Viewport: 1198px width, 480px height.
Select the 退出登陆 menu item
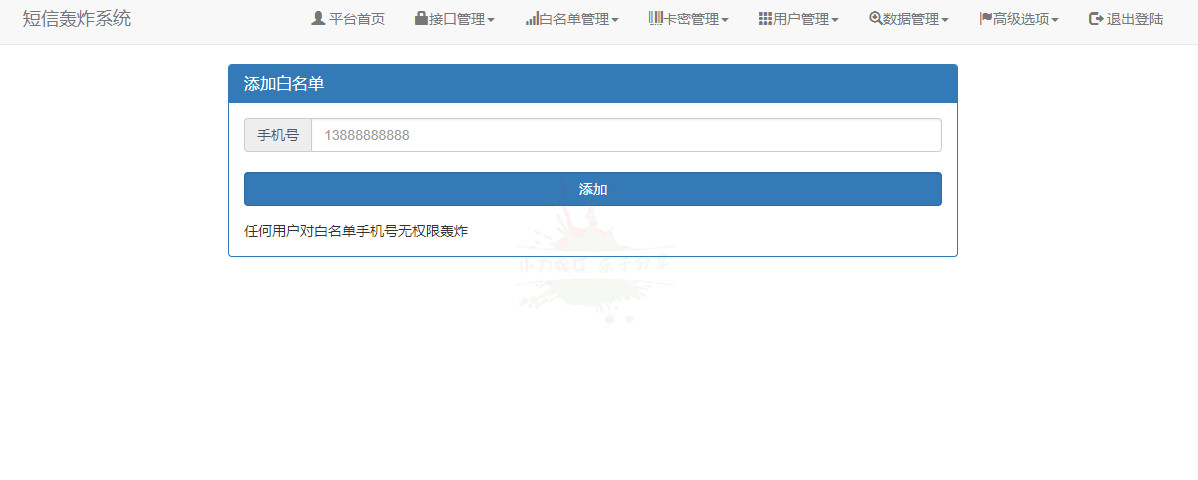[1135, 19]
